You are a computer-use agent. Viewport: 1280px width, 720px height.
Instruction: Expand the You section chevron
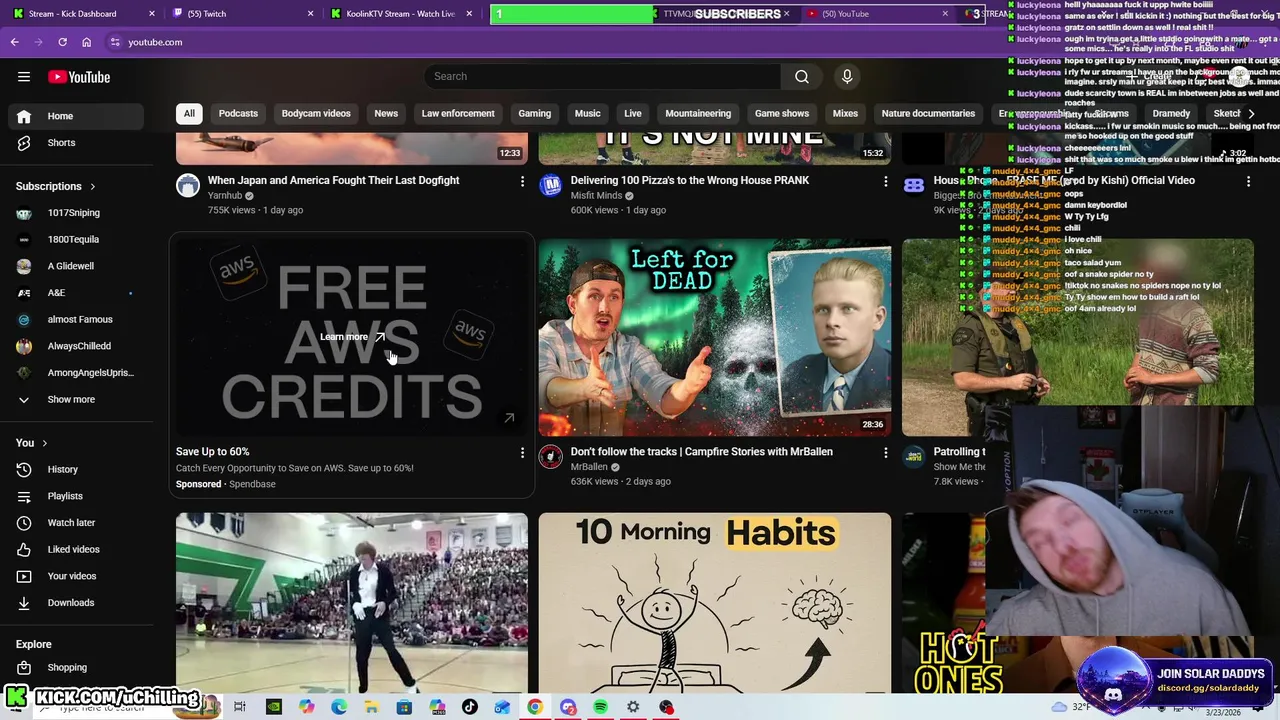(x=44, y=443)
